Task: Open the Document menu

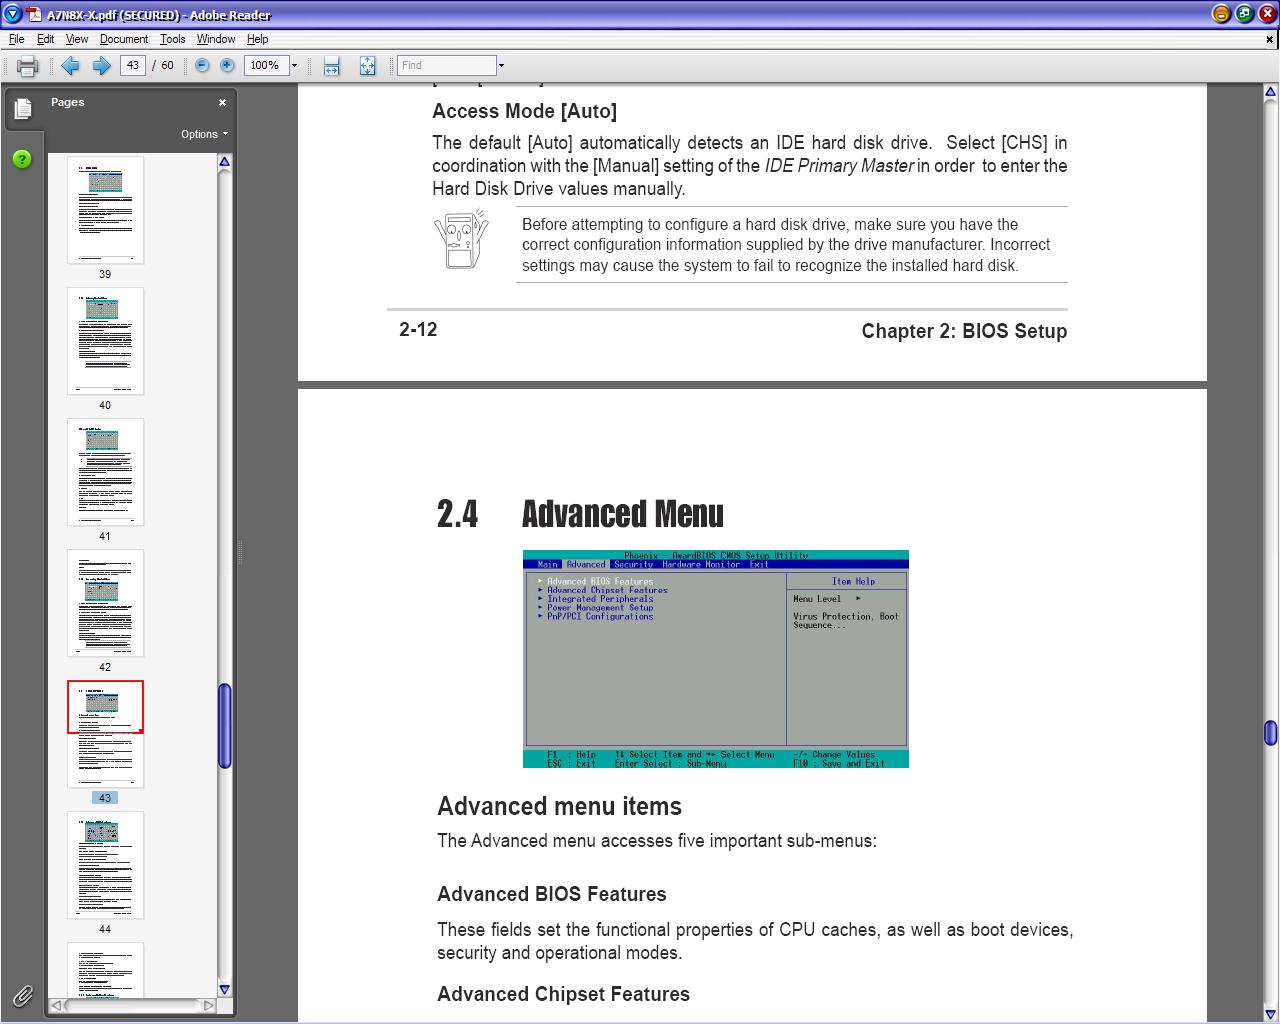Action: tap(124, 39)
